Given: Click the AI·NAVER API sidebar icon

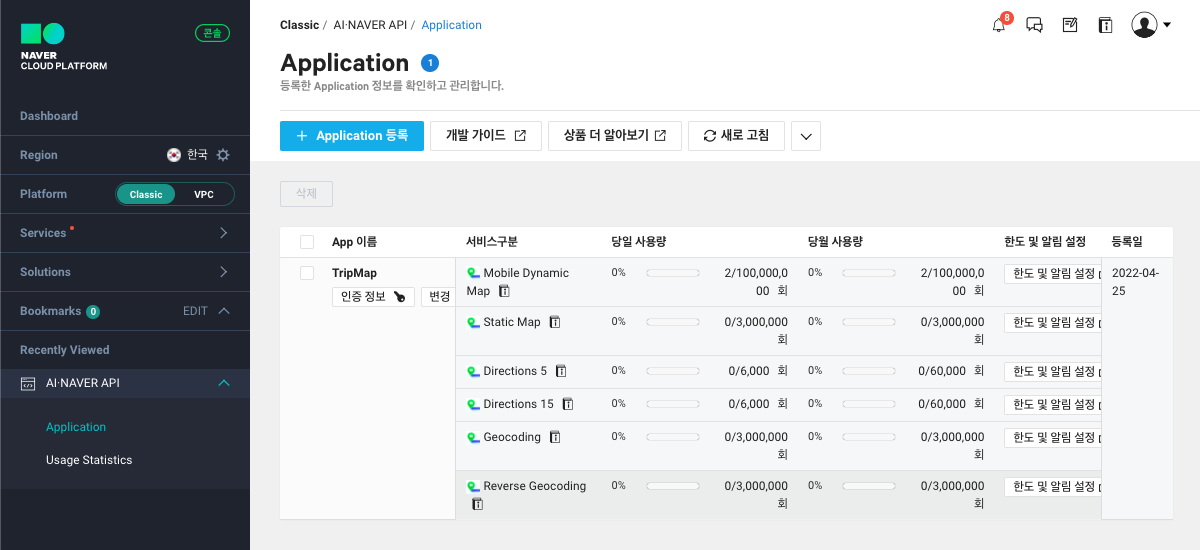Looking at the screenshot, I should click(29, 383).
